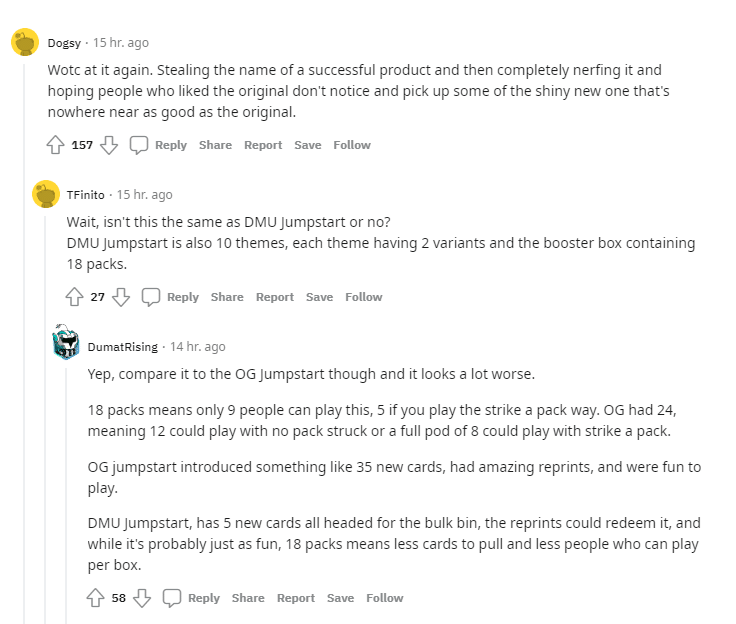Open TFinito's avatar profile
This screenshot has width=736, height=624.
tap(46, 194)
